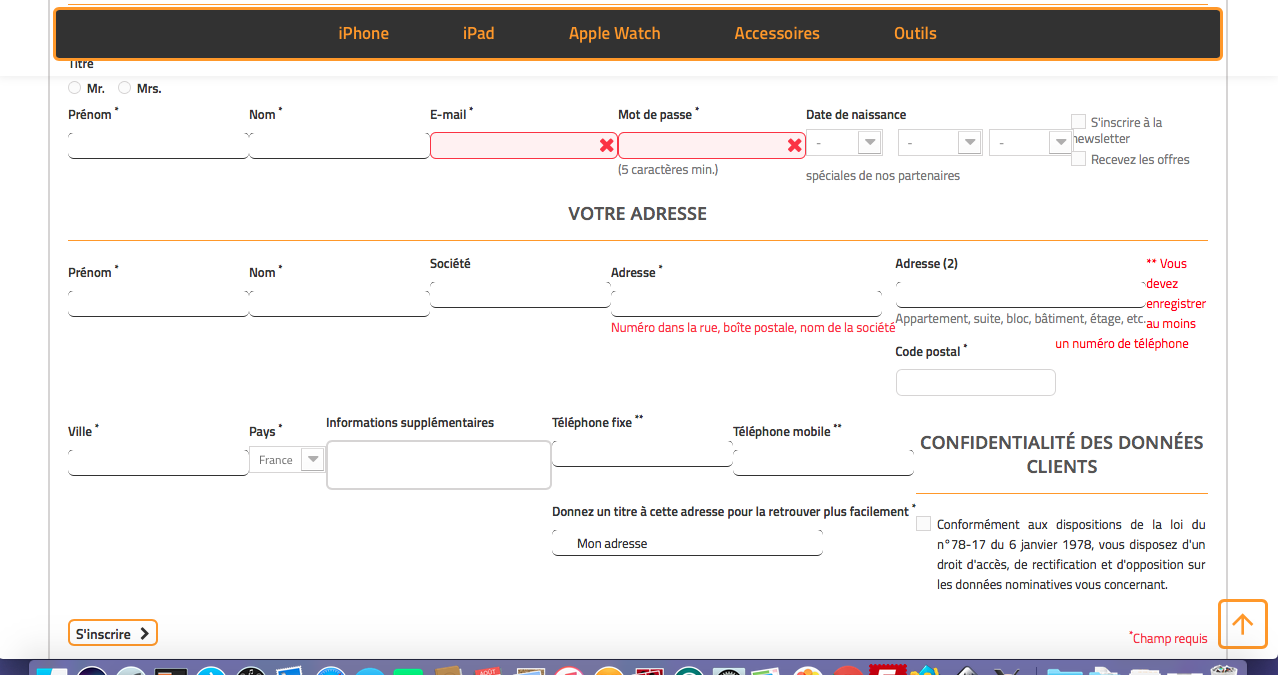Click the orange back-to-top arrow
Image resolution: width=1278 pixels, height=675 pixels.
click(x=1243, y=624)
